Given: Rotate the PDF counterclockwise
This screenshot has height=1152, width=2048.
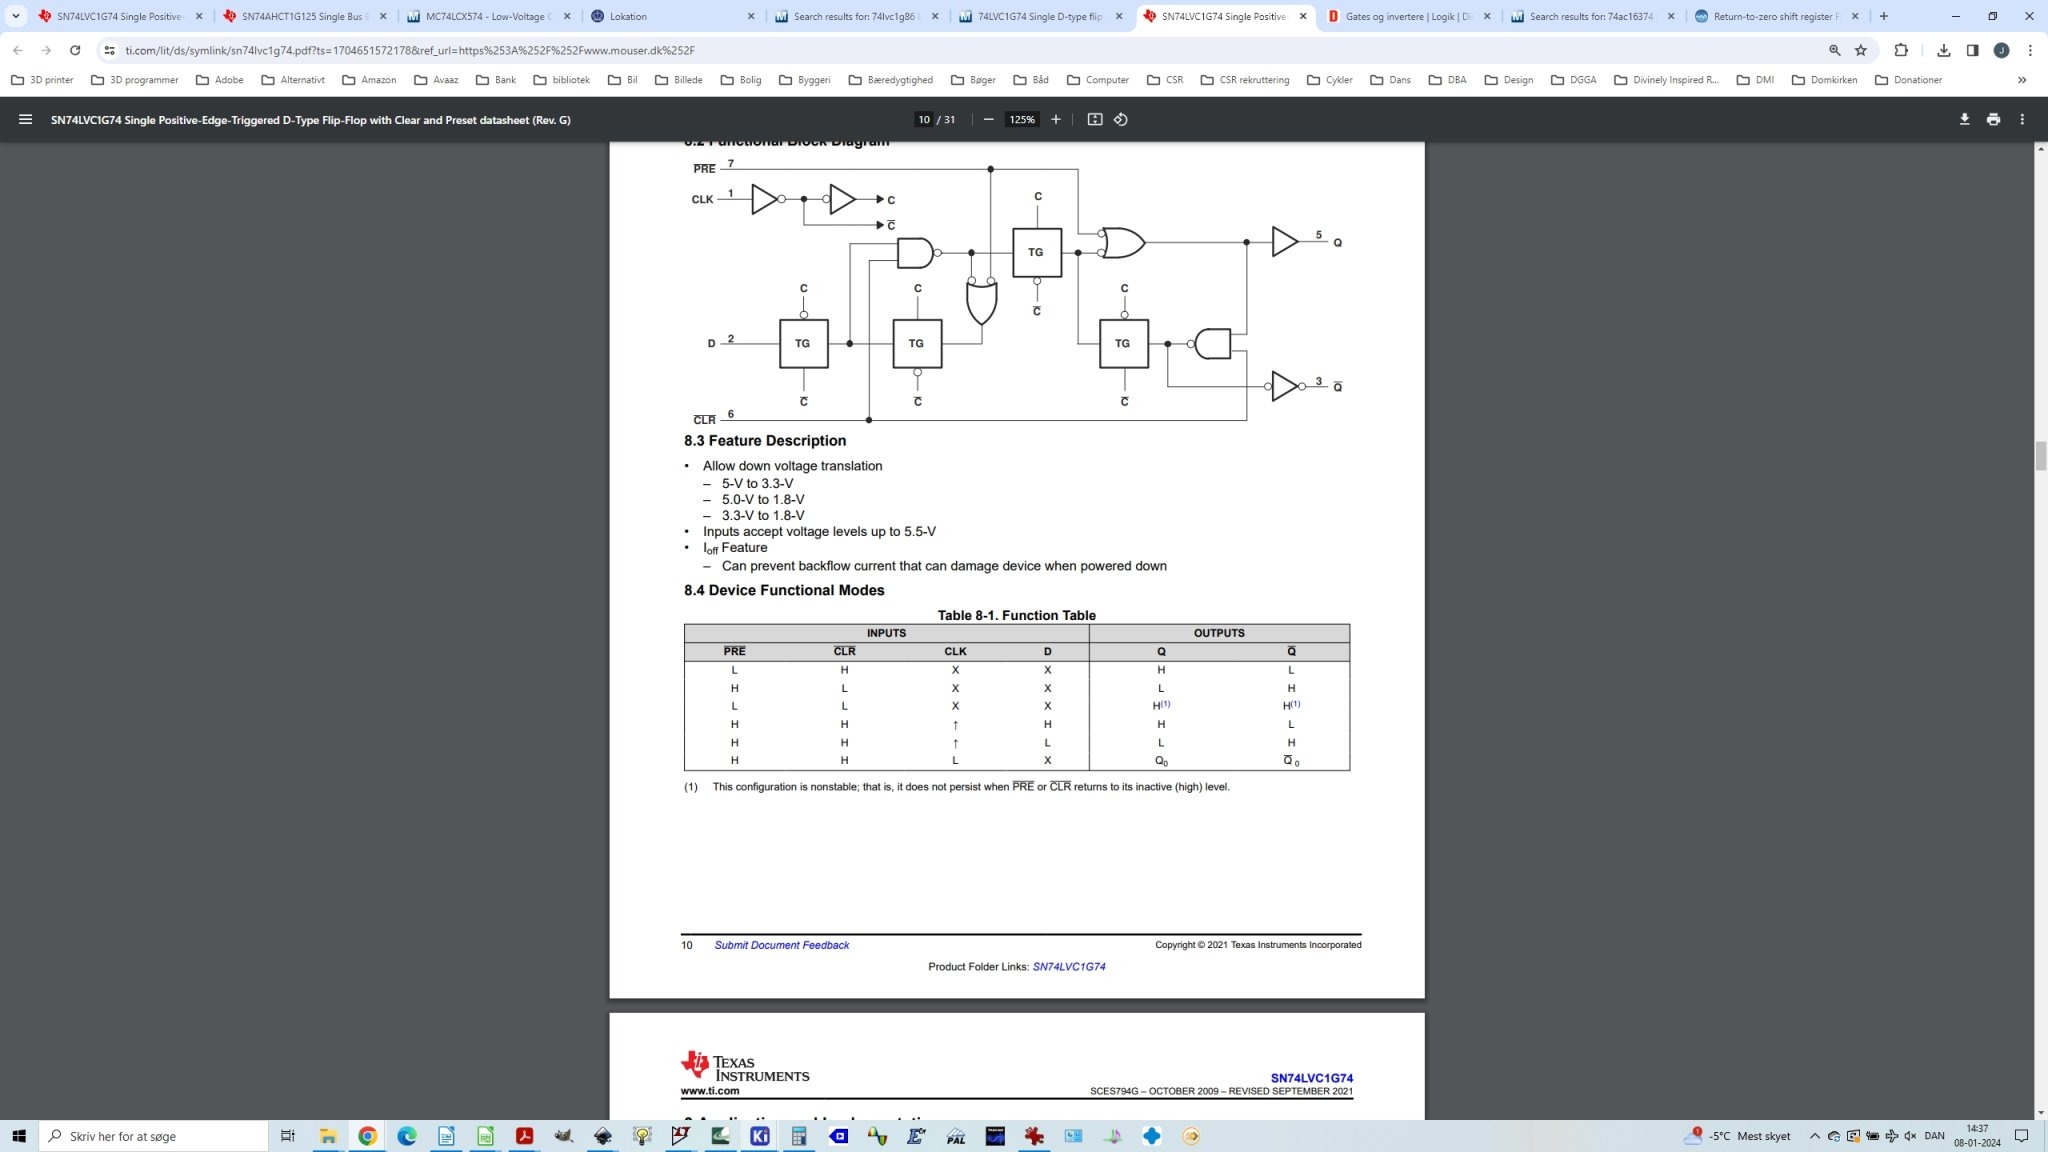Looking at the screenshot, I should [1121, 119].
